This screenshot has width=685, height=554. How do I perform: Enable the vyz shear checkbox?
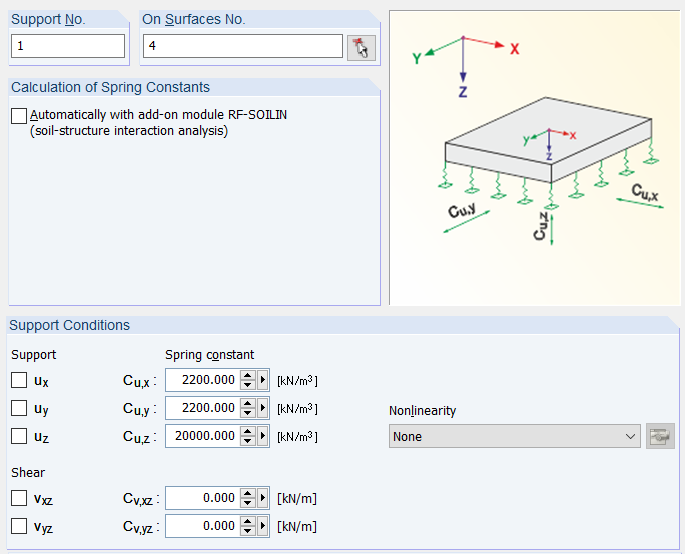click(x=19, y=526)
